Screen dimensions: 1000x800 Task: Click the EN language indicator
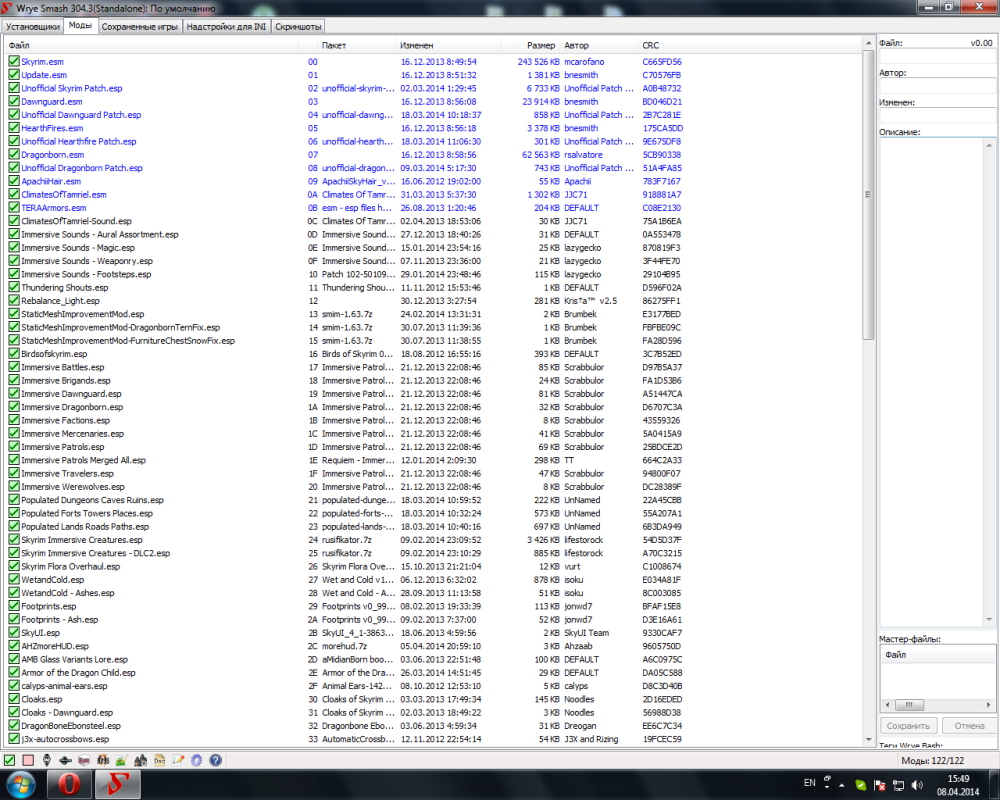coord(809,783)
